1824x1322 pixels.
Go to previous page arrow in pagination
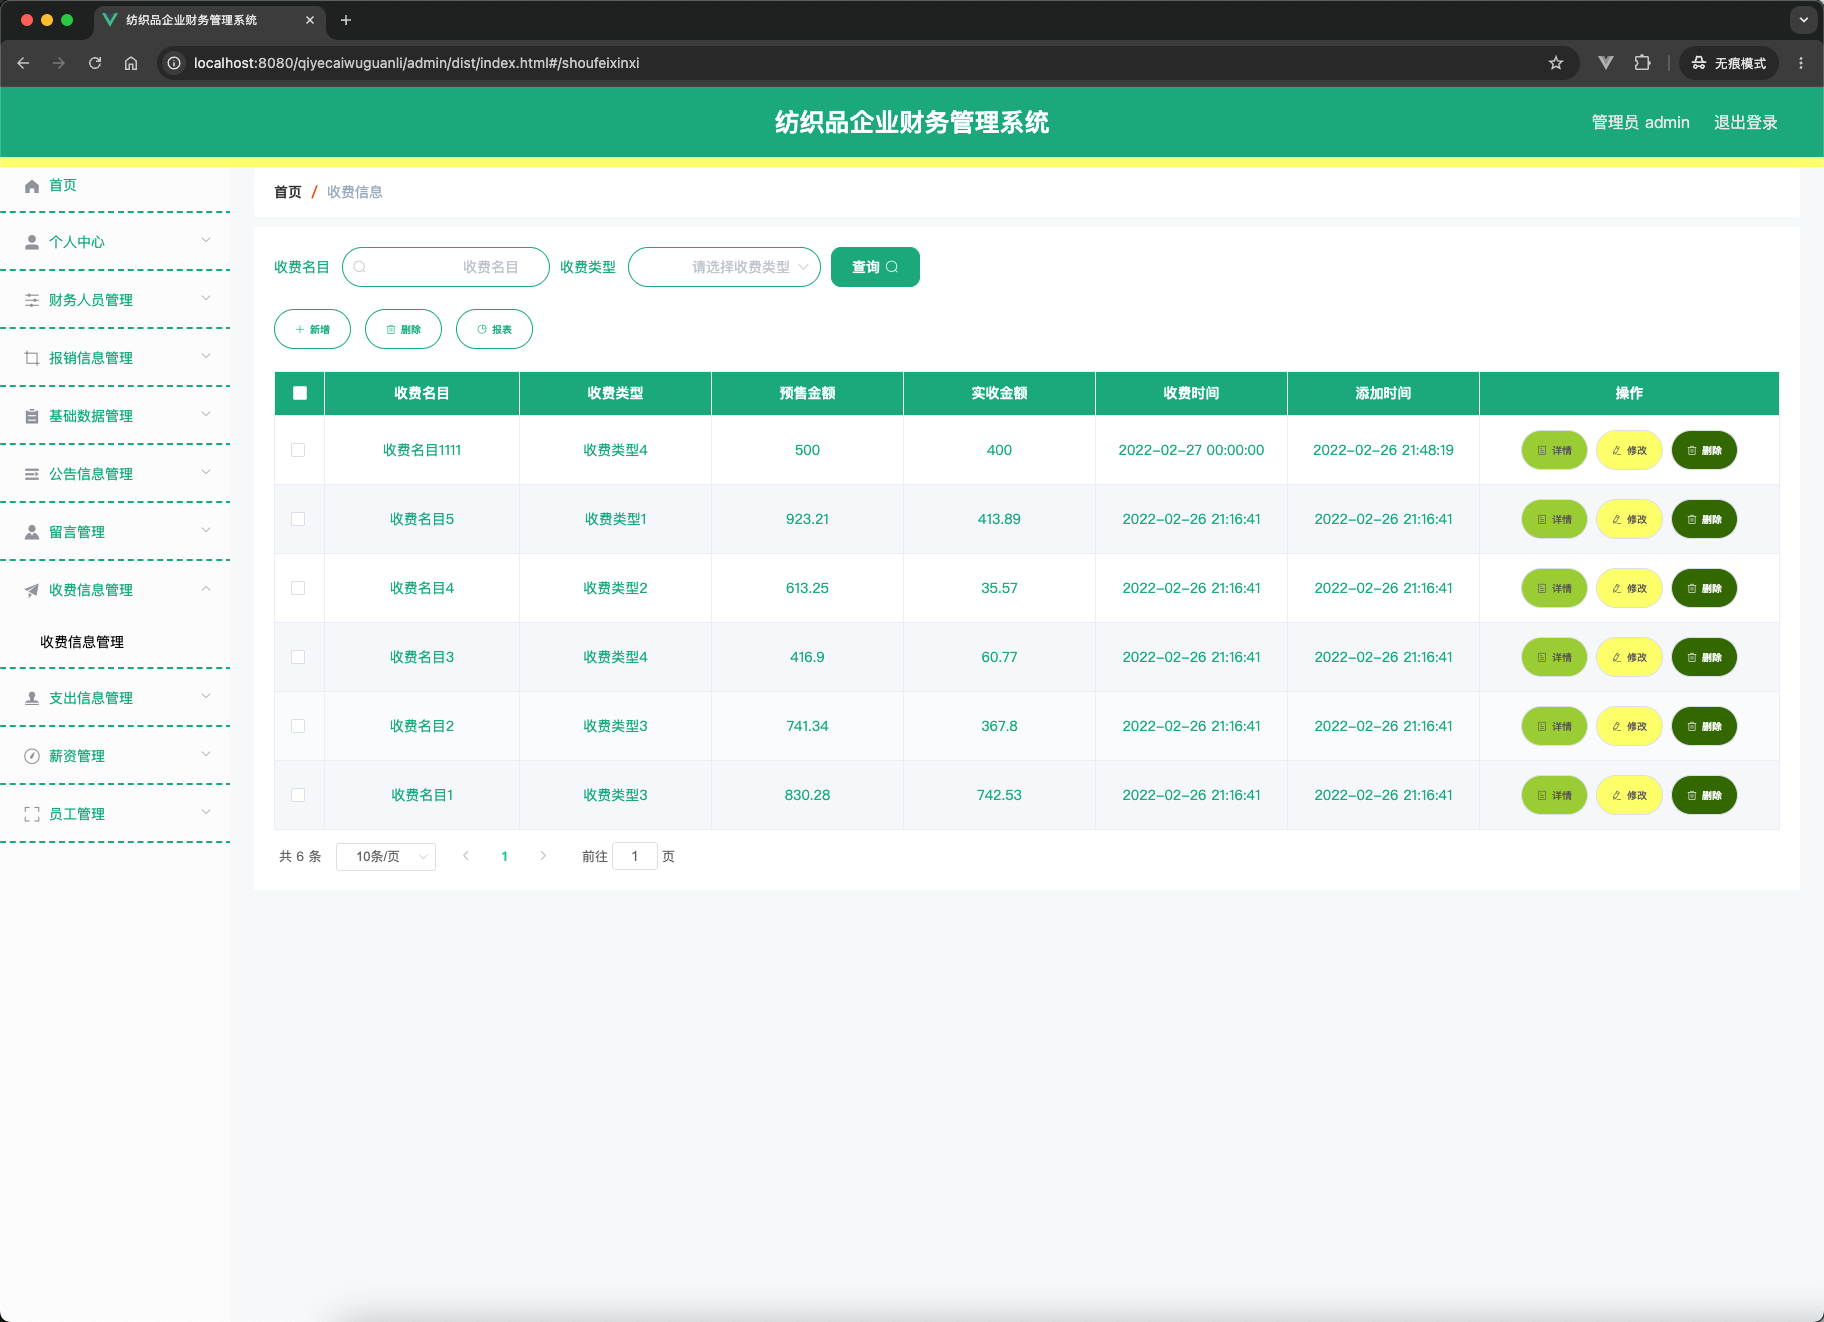[466, 856]
